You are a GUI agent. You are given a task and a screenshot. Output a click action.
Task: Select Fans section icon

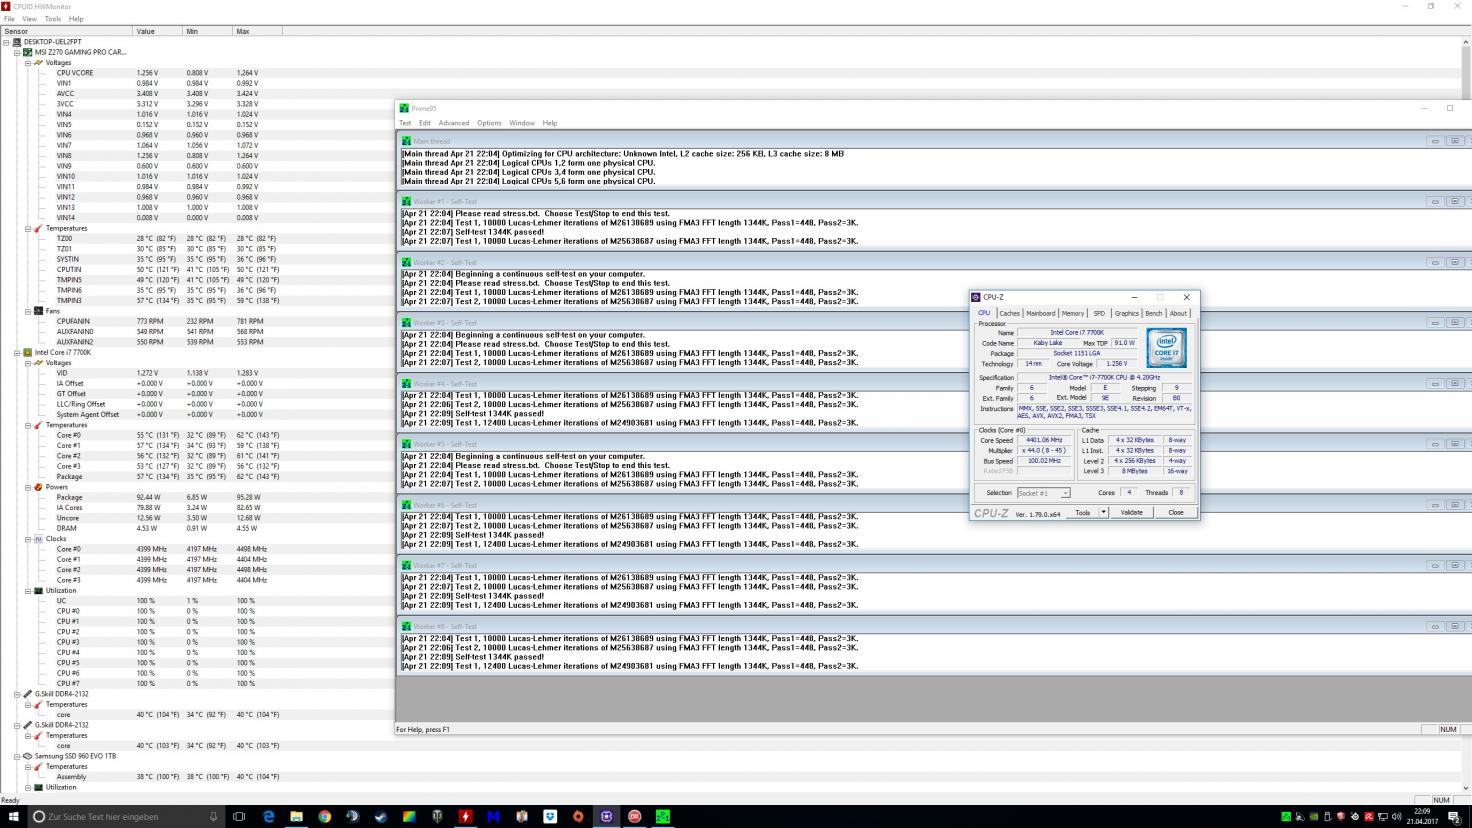coord(39,311)
